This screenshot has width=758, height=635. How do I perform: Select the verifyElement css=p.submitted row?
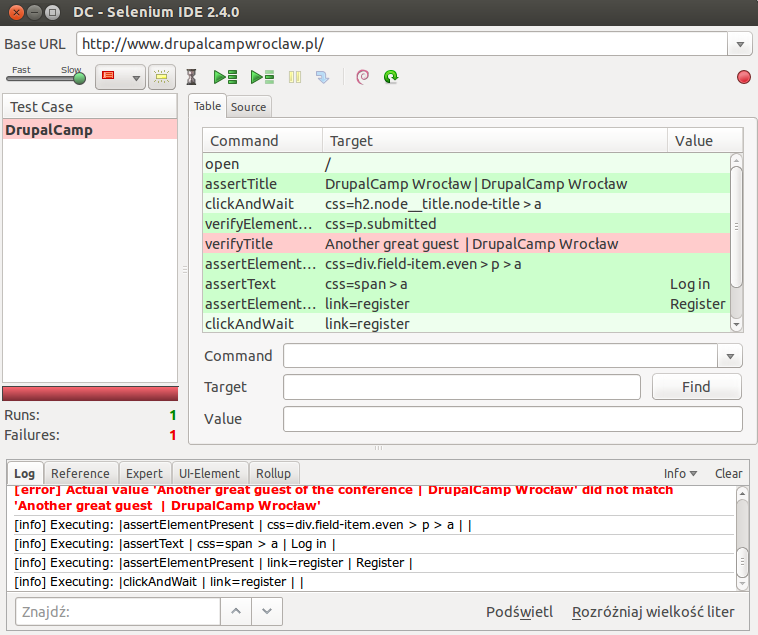[466, 224]
